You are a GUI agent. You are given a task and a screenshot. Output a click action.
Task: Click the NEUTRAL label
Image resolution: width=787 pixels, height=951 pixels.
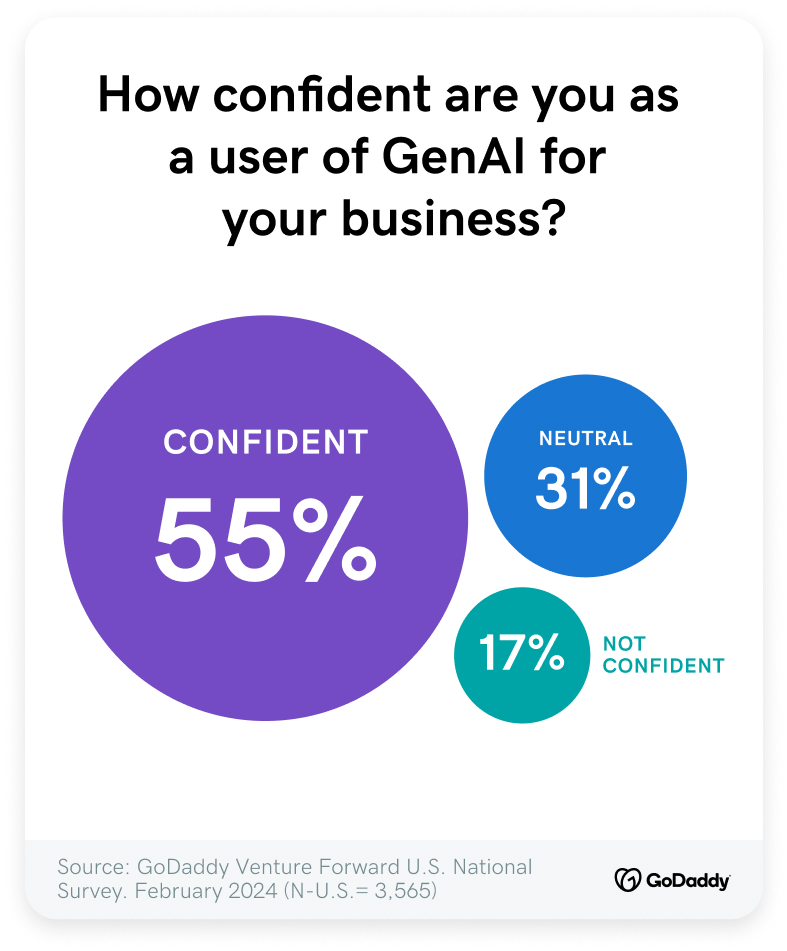click(x=586, y=438)
